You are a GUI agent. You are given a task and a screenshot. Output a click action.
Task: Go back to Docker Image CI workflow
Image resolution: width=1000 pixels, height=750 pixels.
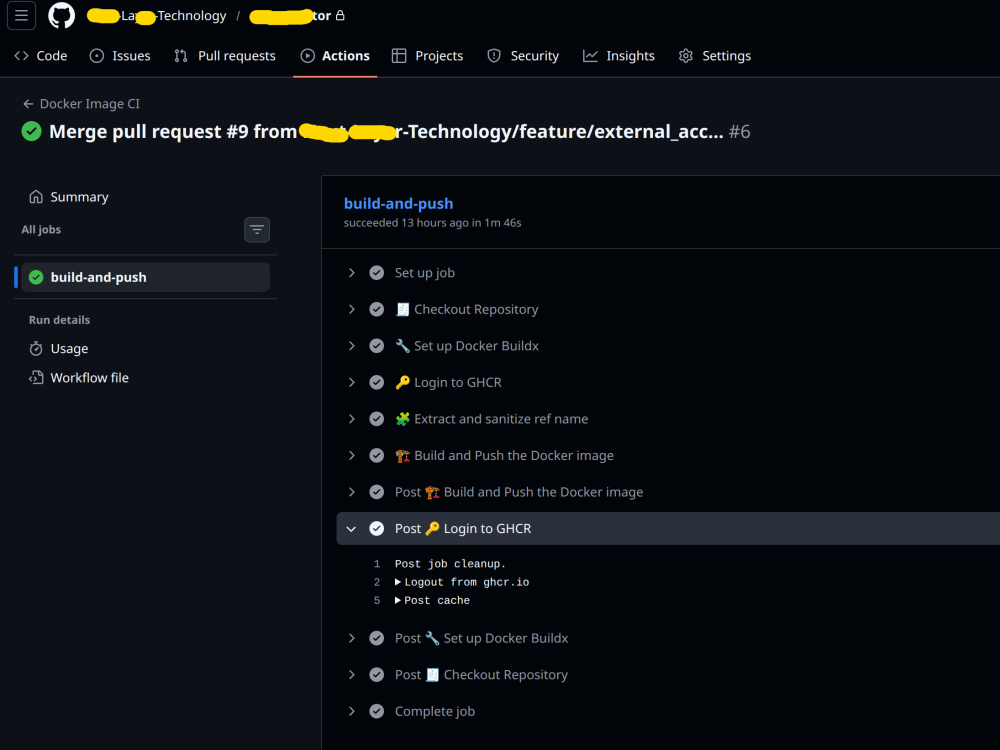click(89, 104)
